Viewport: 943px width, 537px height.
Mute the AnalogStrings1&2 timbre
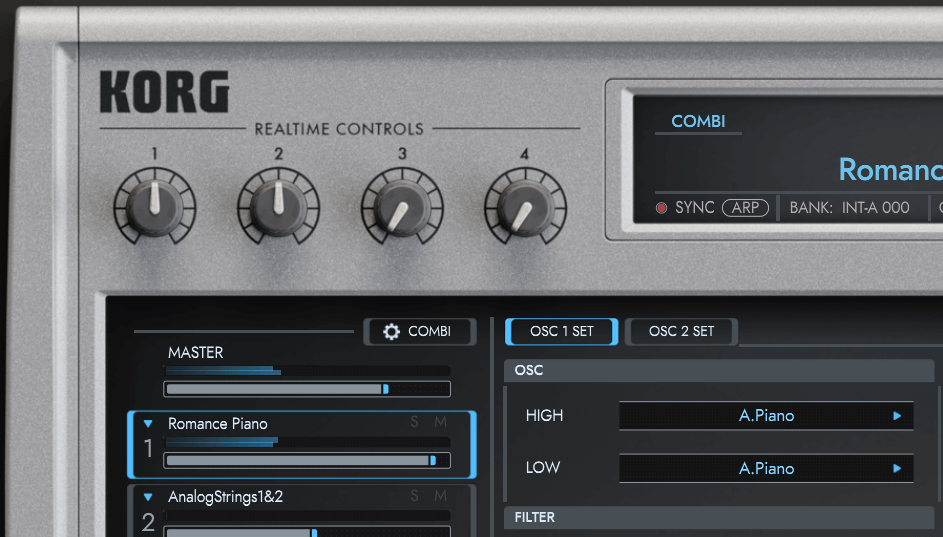pyautogui.click(x=441, y=496)
